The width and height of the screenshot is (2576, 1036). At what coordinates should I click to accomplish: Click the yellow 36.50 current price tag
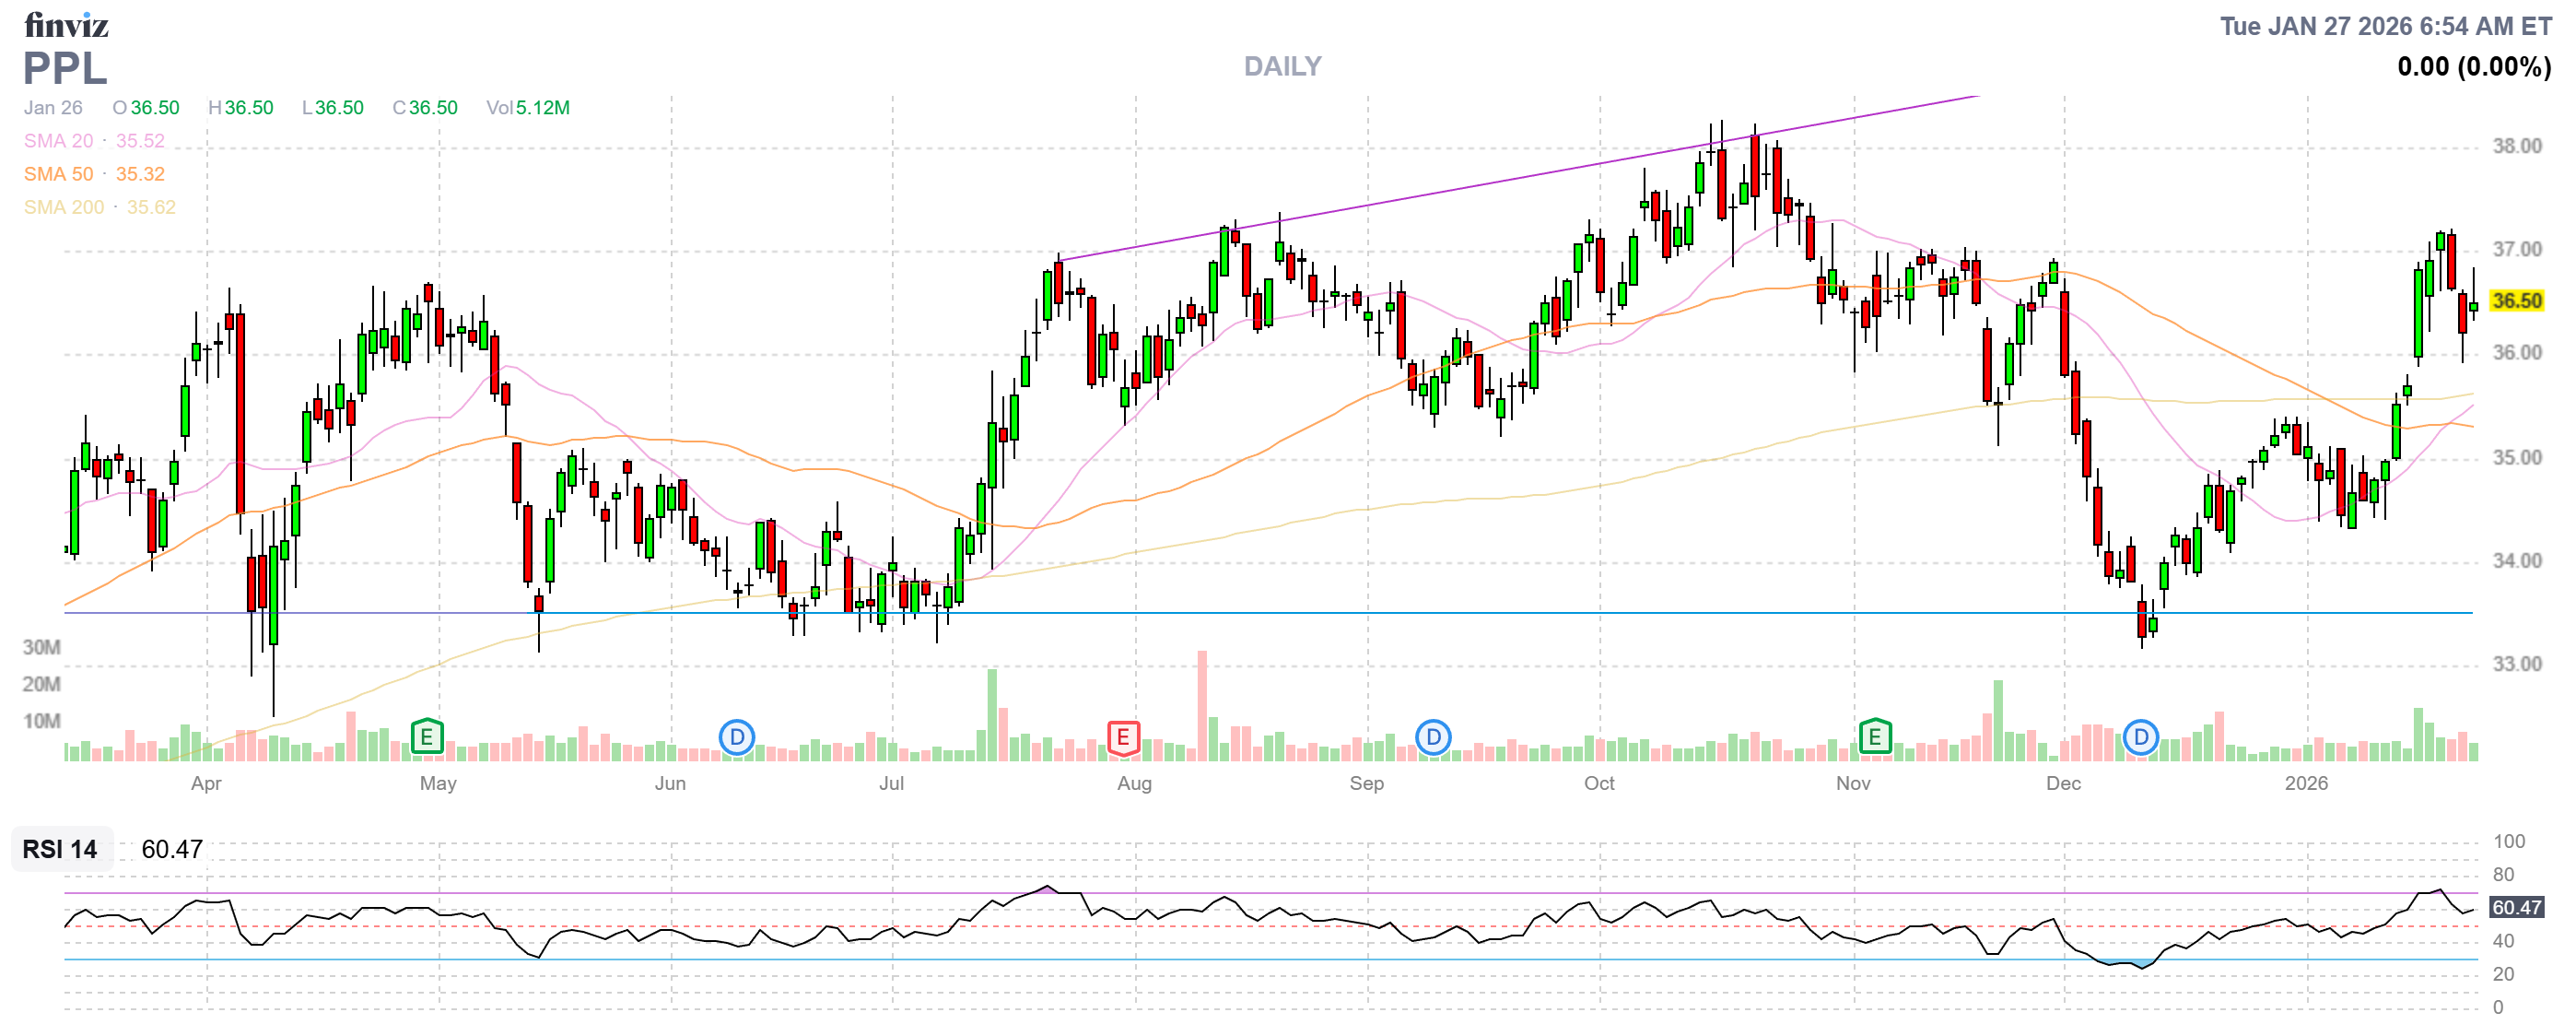pos(2516,301)
